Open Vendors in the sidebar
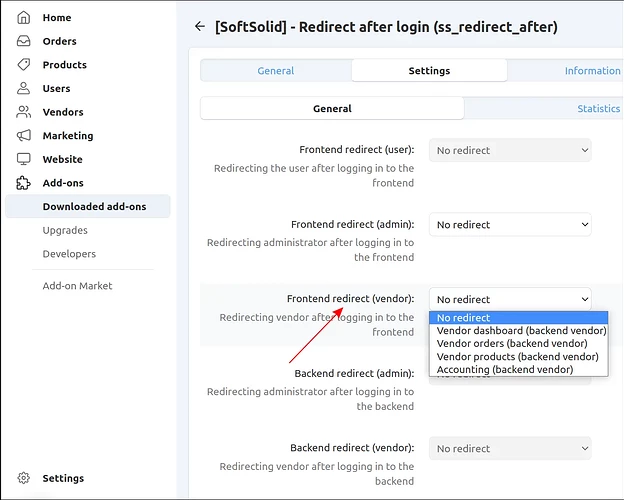 tap(63, 112)
